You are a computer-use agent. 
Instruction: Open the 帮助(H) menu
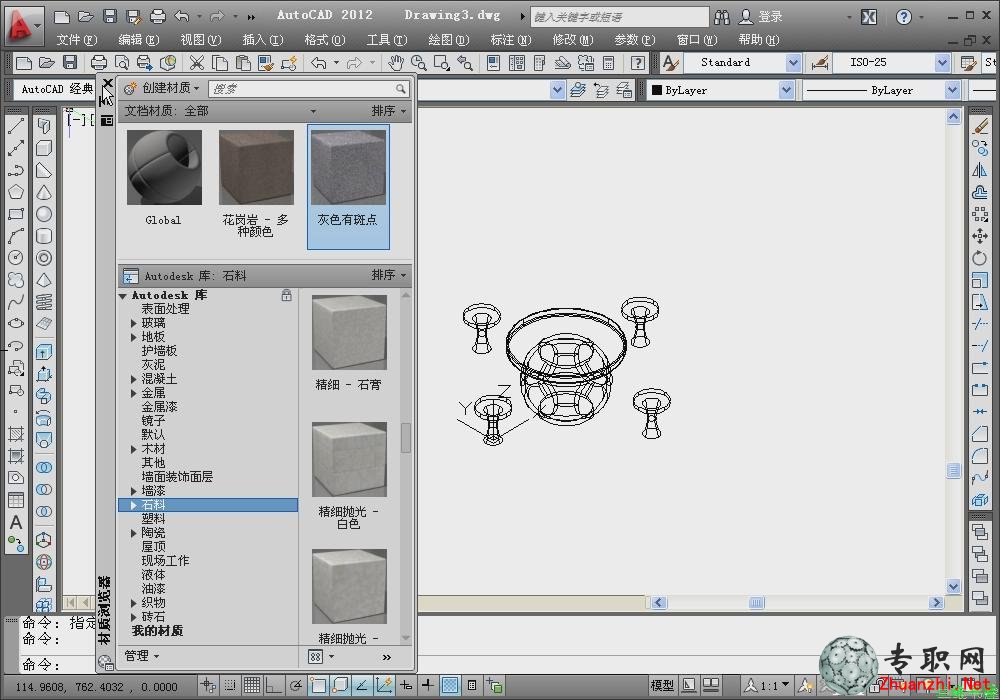759,40
